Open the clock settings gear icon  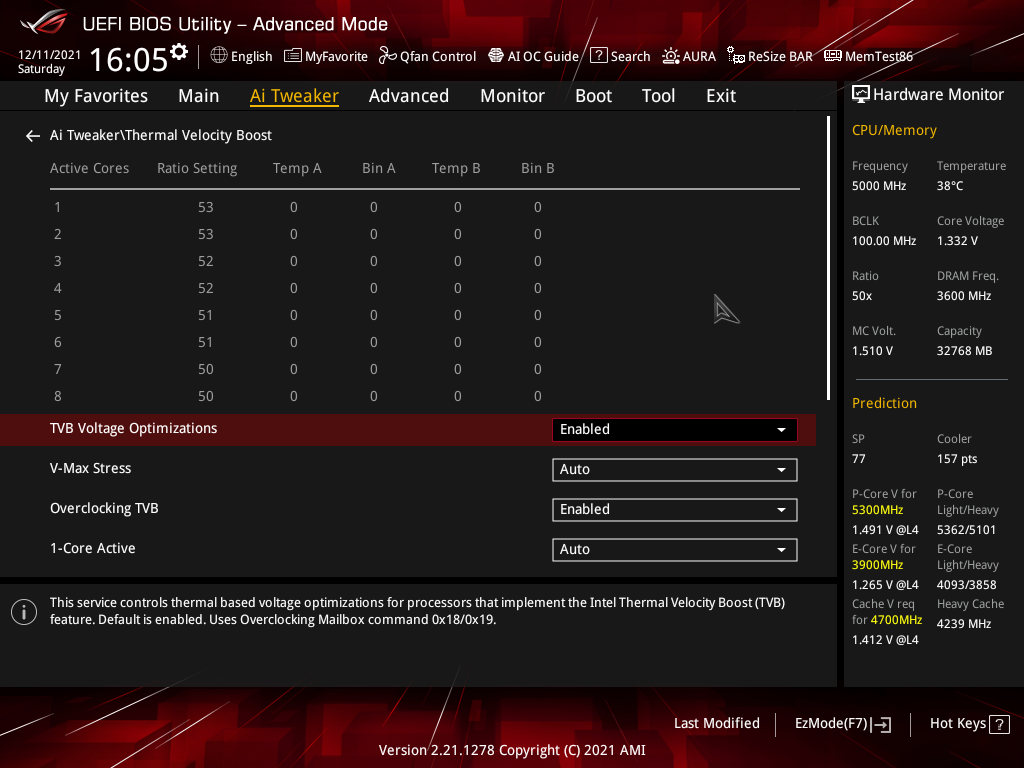(179, 52)
